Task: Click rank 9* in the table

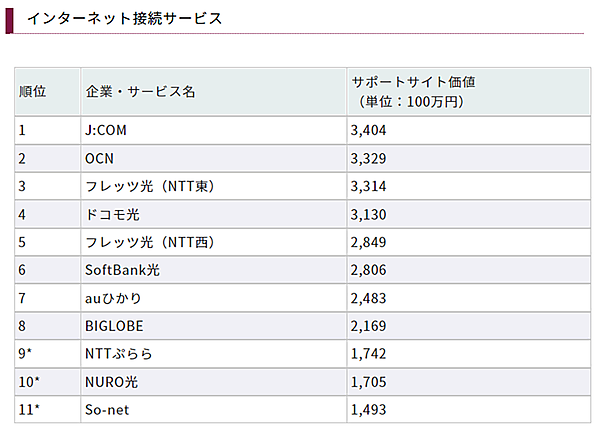Action: (26, 354)
